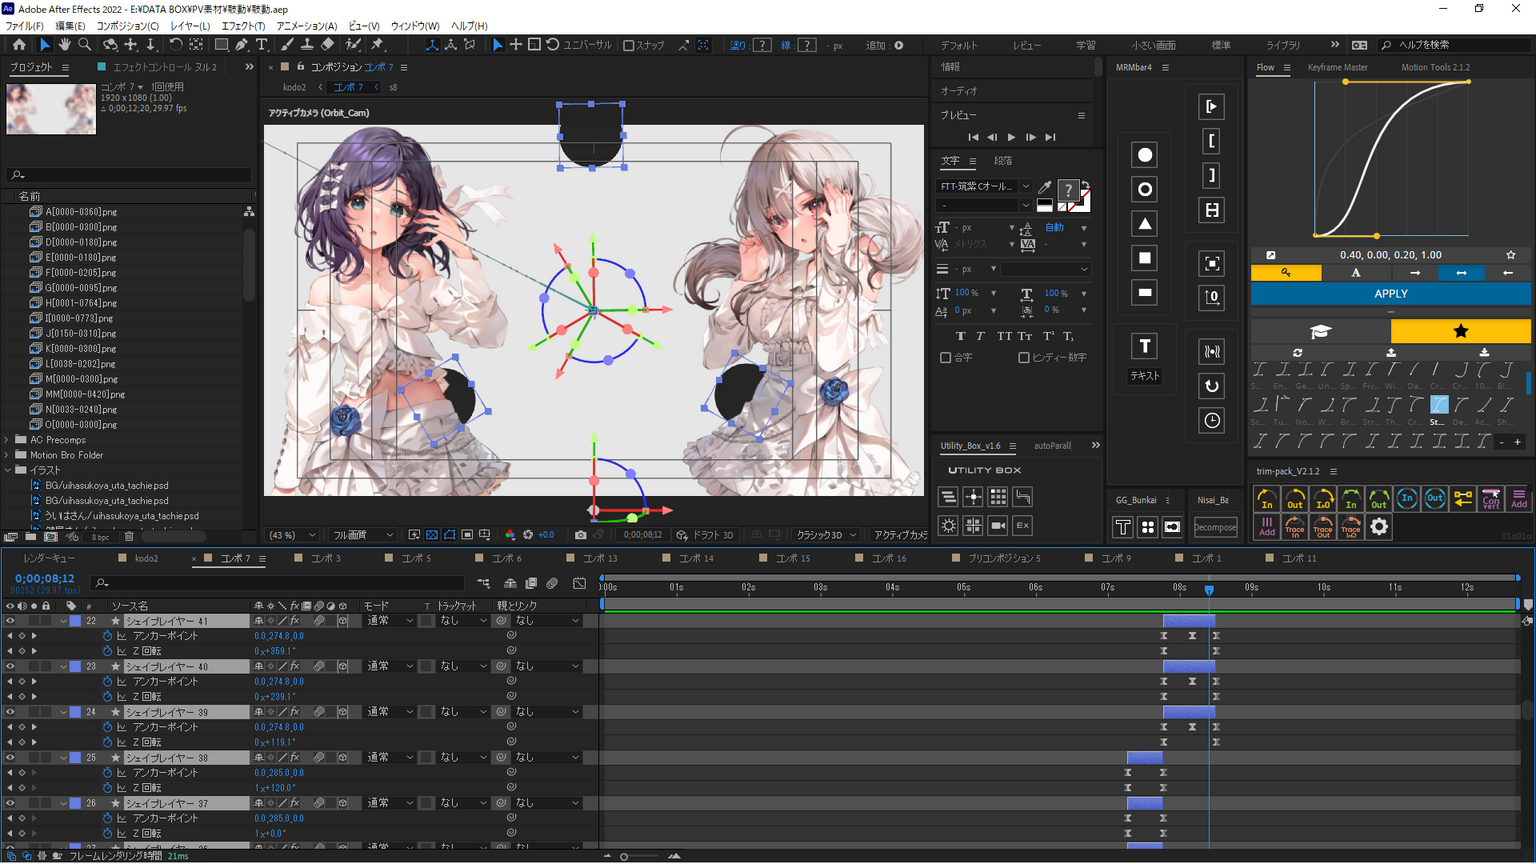
Task: Click the circle shape button in MRMbar4
Action: click(x=1145, y=155)
